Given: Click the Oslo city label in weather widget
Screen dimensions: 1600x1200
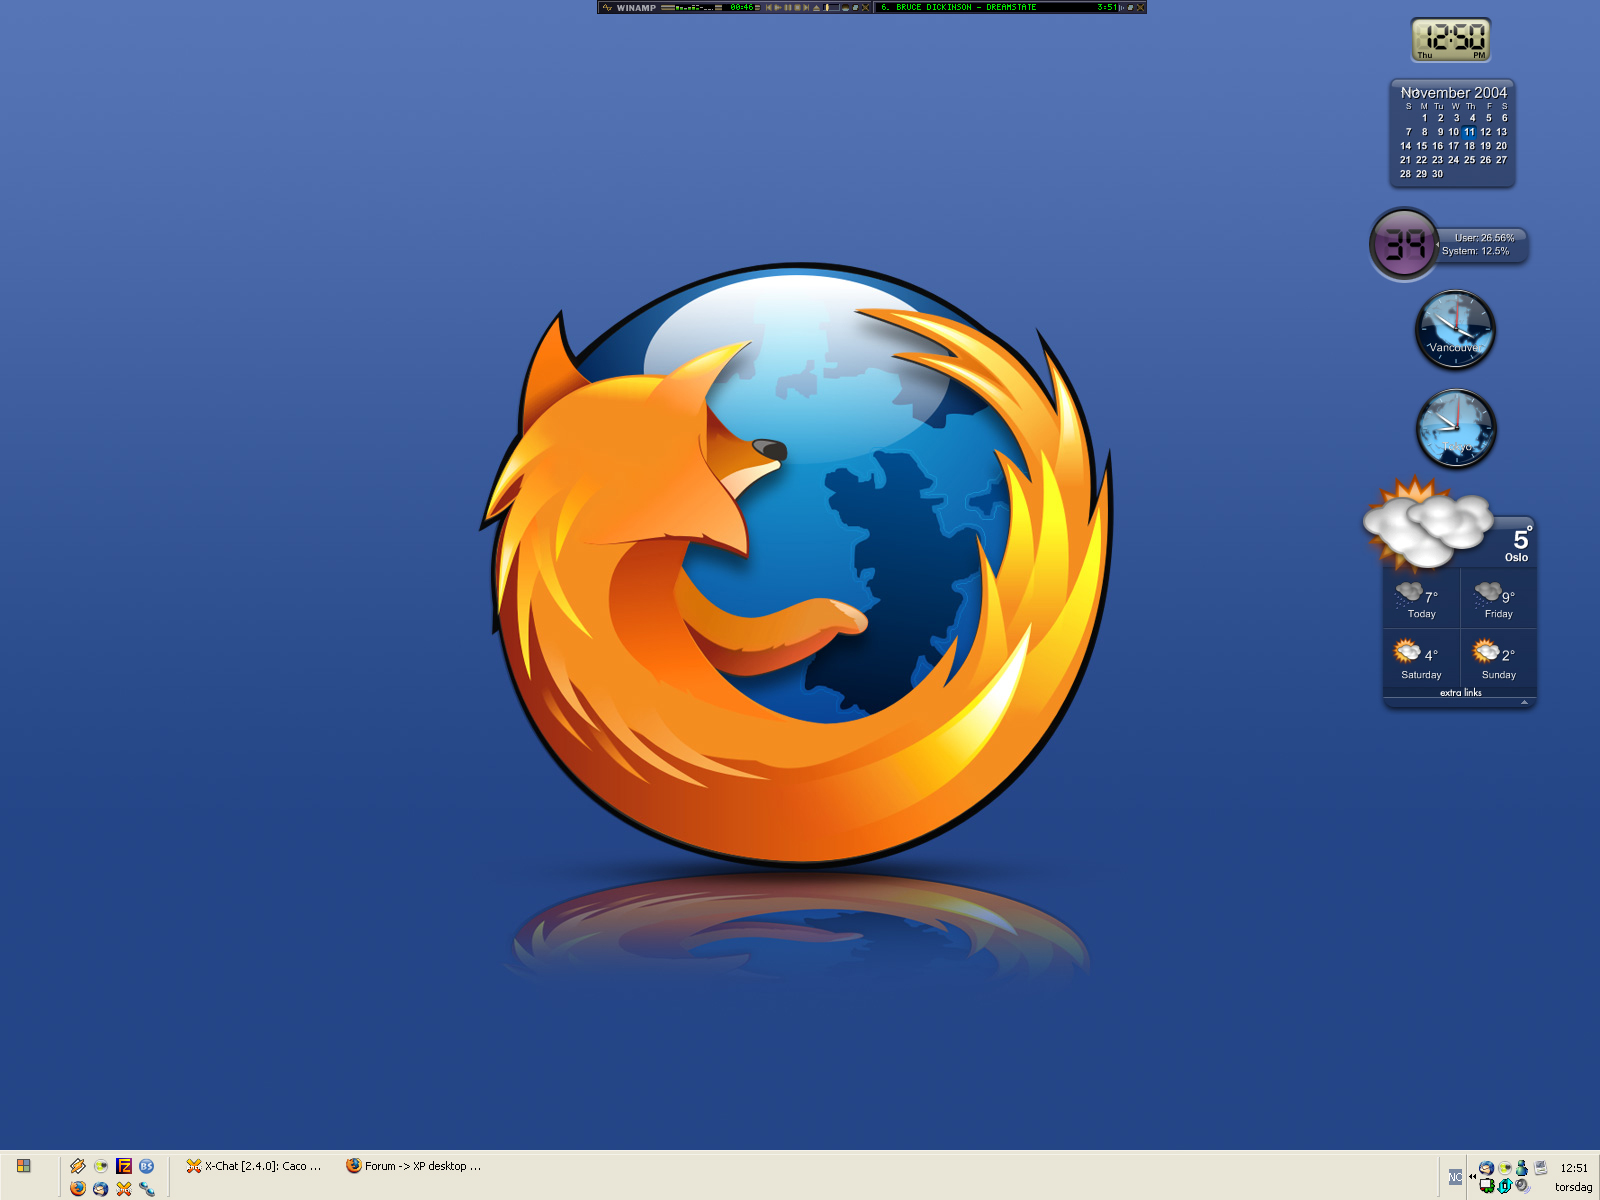Looking at the screenshot, I should pyautogui.click(x=1516, y=557).
